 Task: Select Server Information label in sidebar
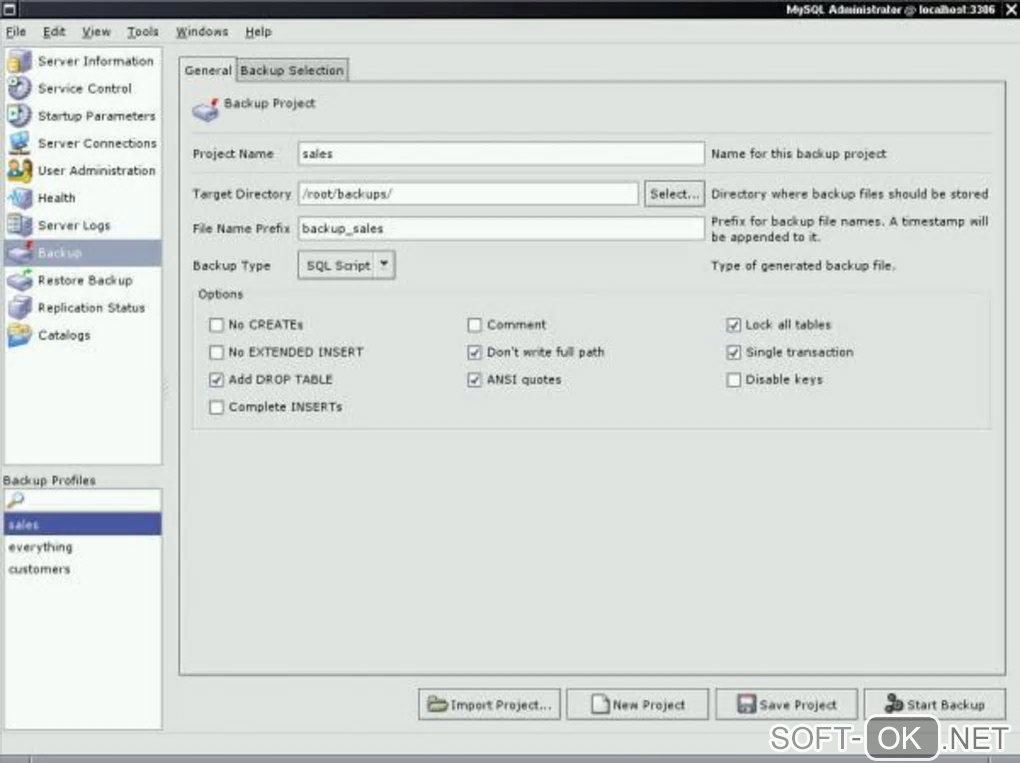tap(96, 60)
